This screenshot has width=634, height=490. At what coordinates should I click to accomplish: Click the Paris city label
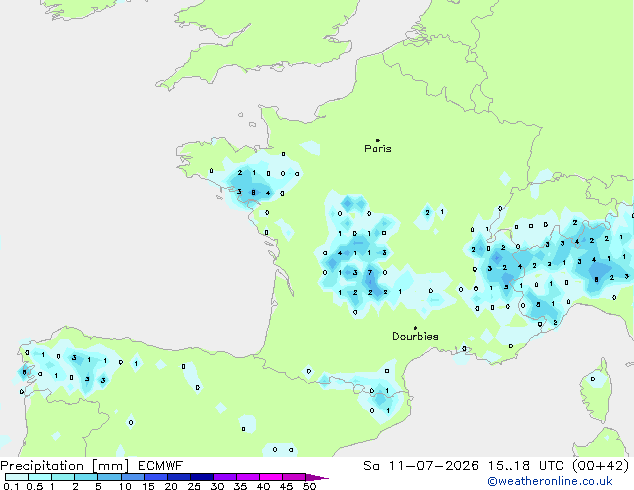point(378,149)
